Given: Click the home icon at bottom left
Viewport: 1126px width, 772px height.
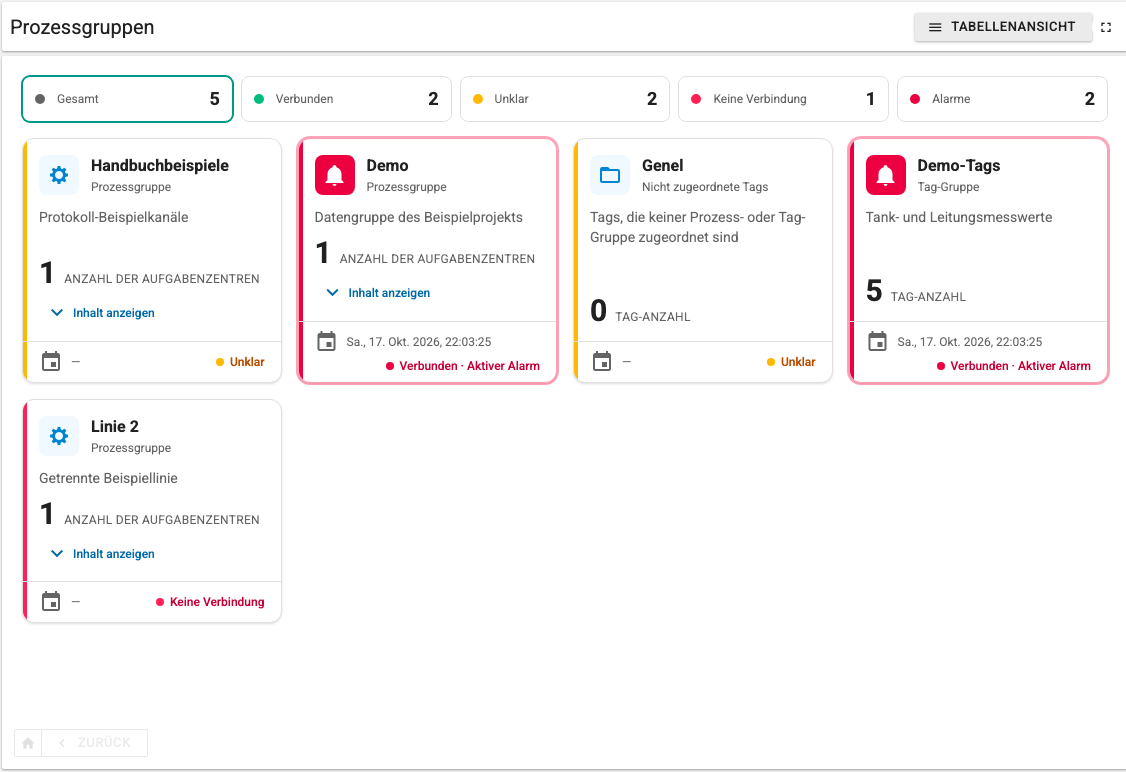Looking at the screenshot, I should (28, 743).
